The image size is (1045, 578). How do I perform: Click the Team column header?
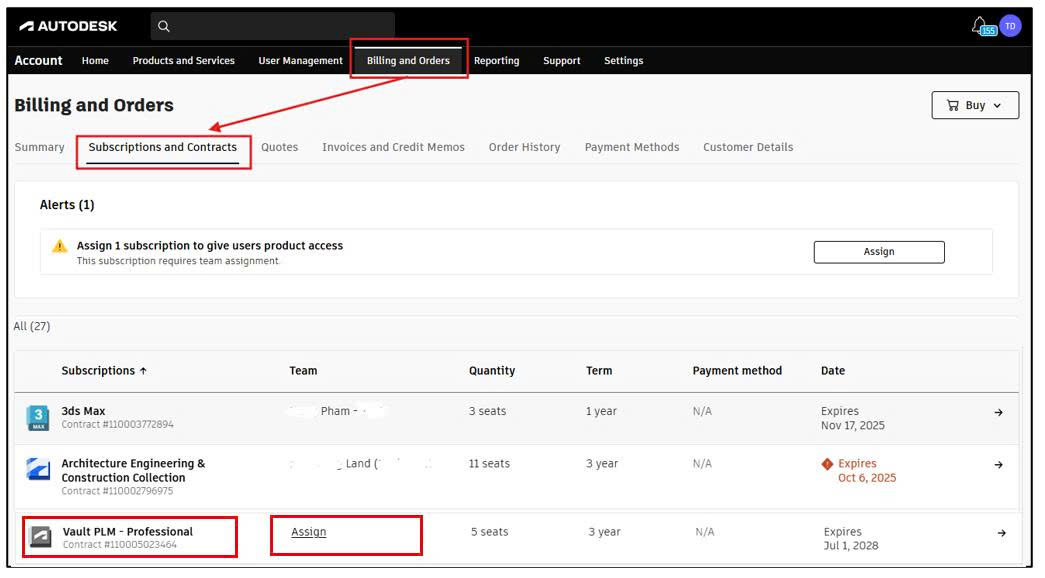tap(303, 371)
